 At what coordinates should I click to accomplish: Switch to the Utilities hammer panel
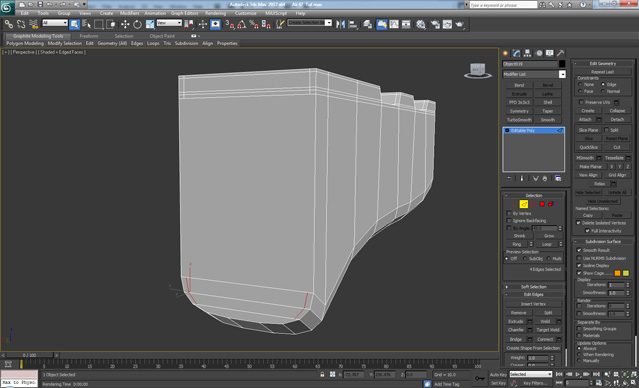[561, 53]
